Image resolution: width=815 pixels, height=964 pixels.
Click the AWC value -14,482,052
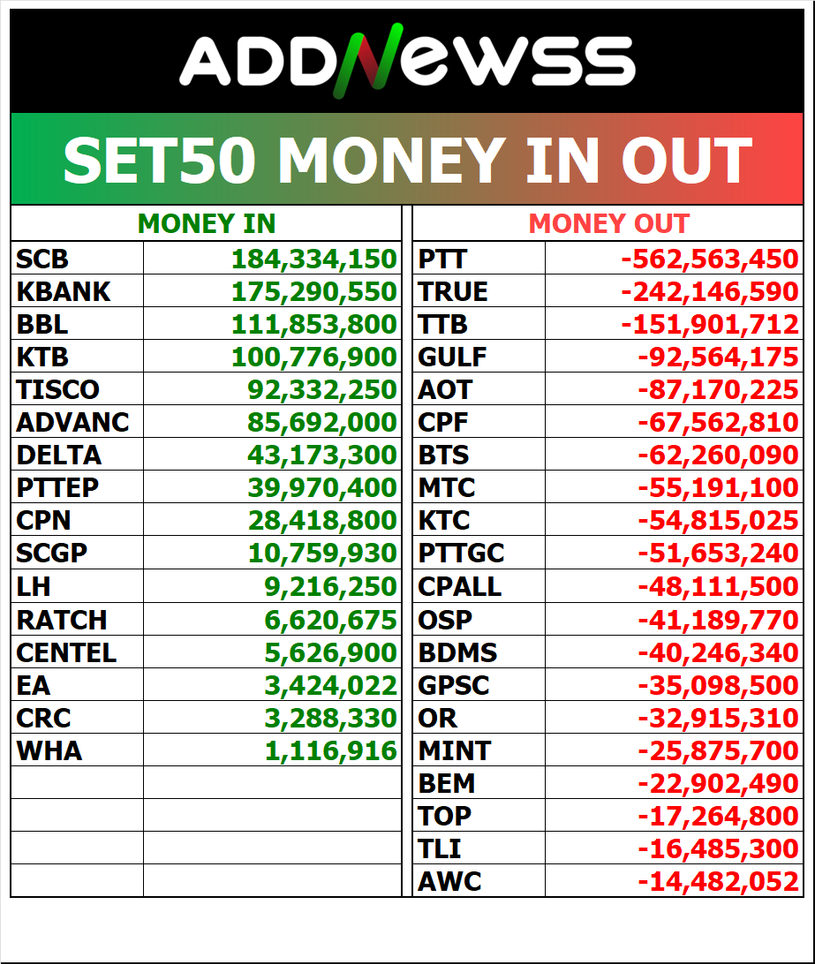717,881
